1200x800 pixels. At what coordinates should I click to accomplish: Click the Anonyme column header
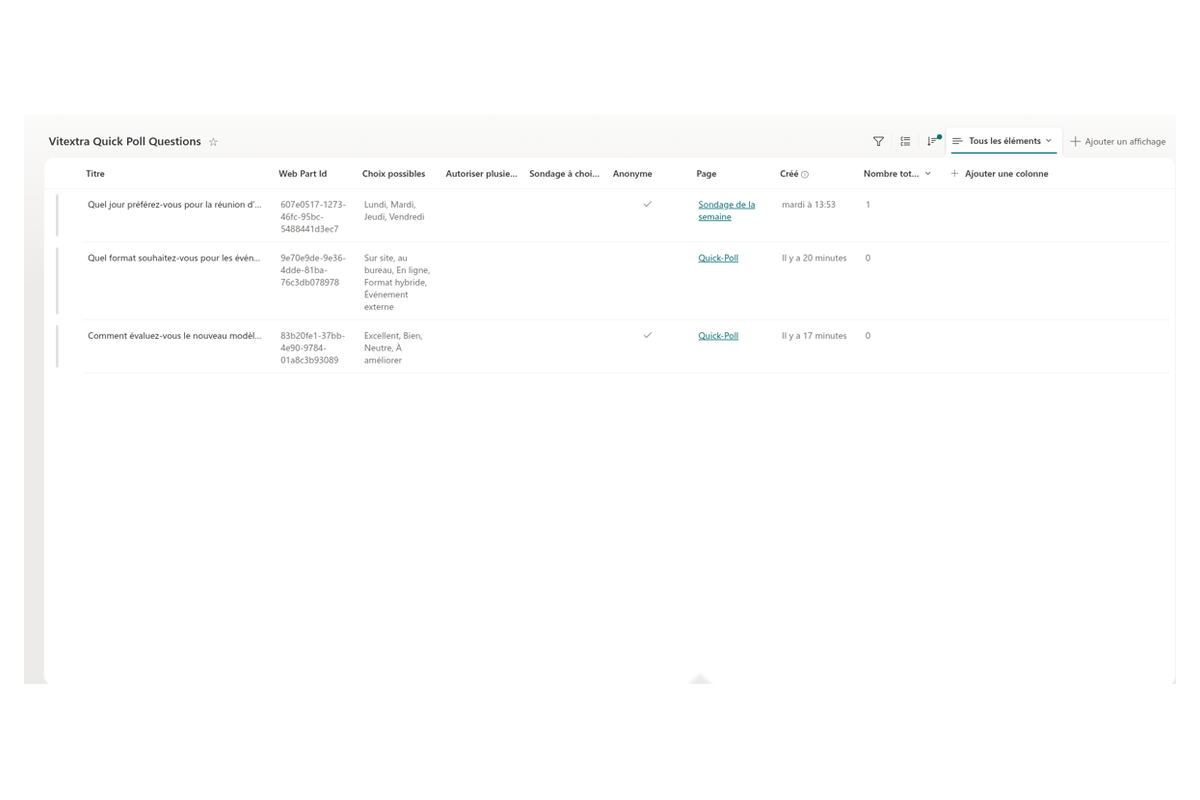tap(632, 174)
